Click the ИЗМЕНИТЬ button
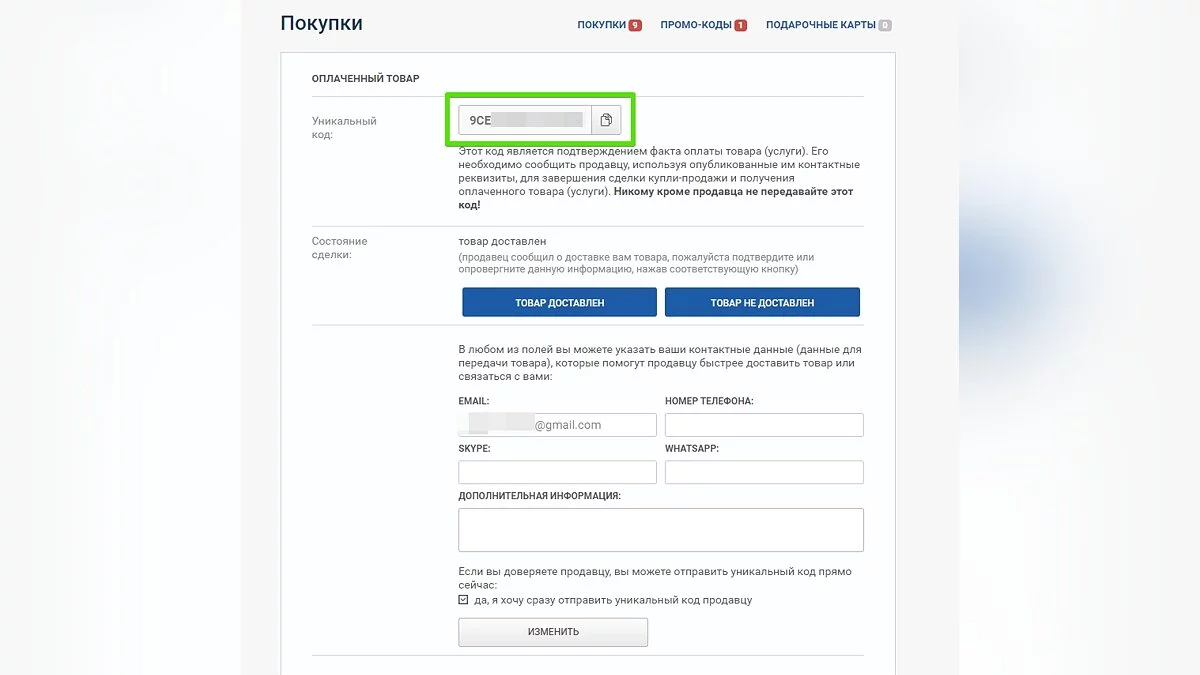 tap(553, 632)
